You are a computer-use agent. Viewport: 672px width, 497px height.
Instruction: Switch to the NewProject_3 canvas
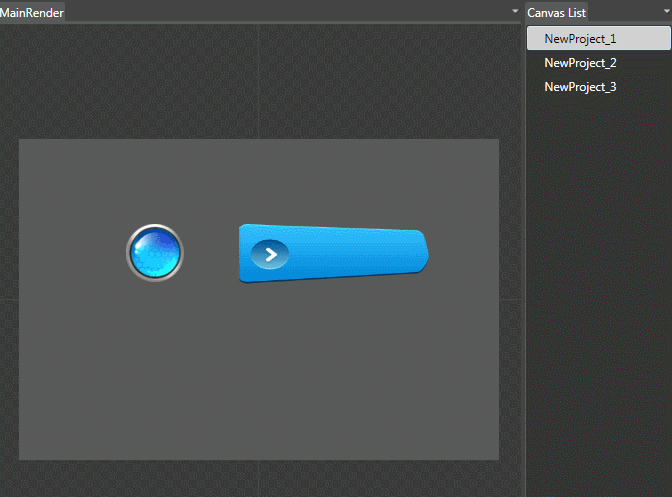[x=580, y=87]
